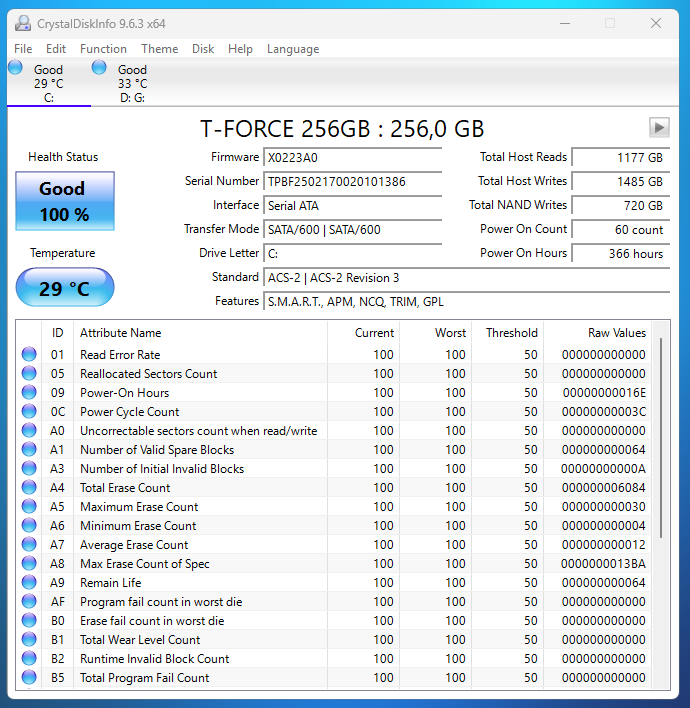Click status orb for Power Cycle Count
The image size is (690, 708).
point(29,411)
